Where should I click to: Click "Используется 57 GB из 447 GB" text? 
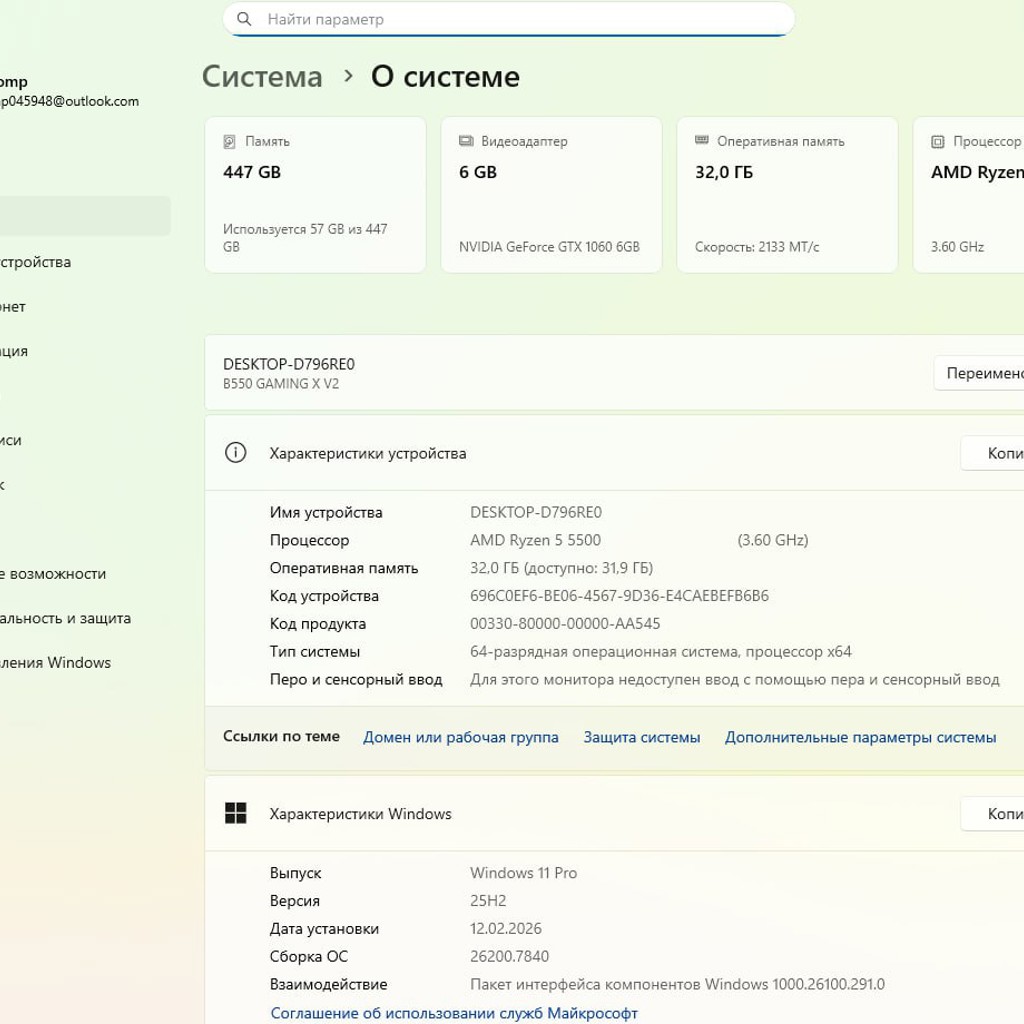click(x=305, y=238)
